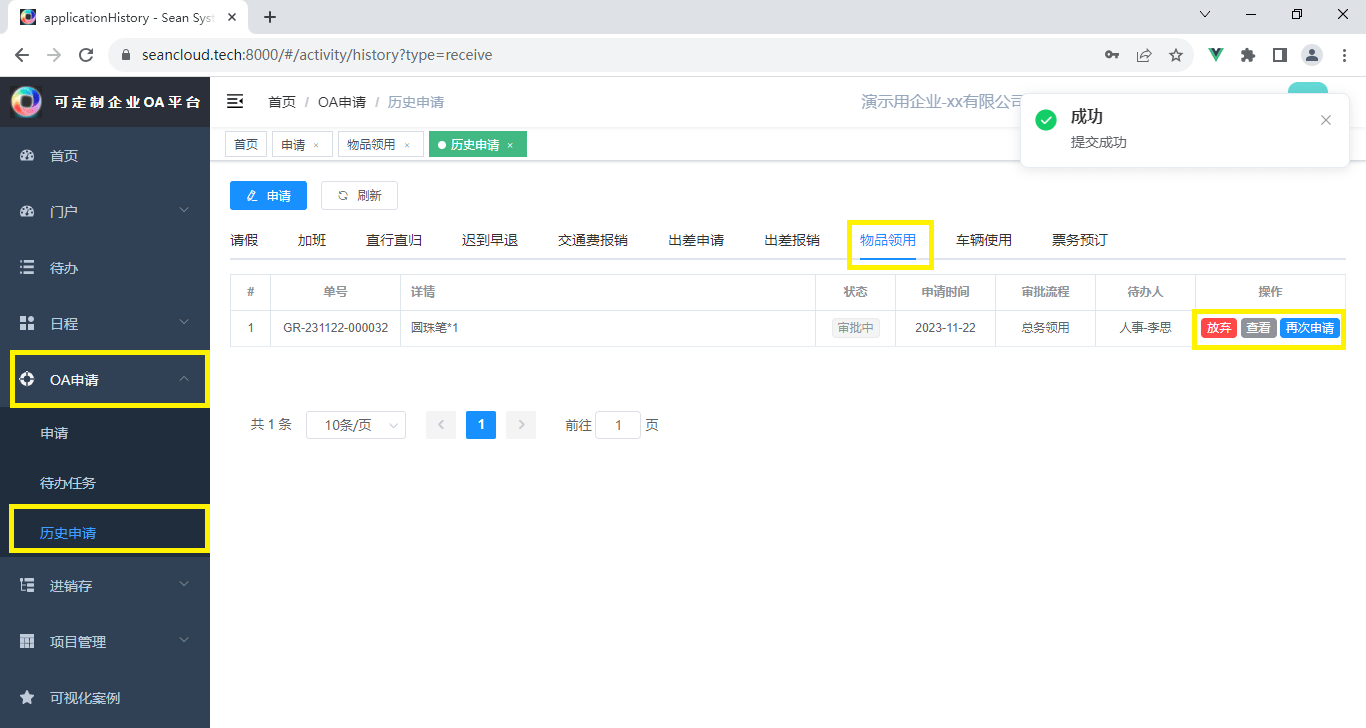Click browser back arrow

click(22, 55)
